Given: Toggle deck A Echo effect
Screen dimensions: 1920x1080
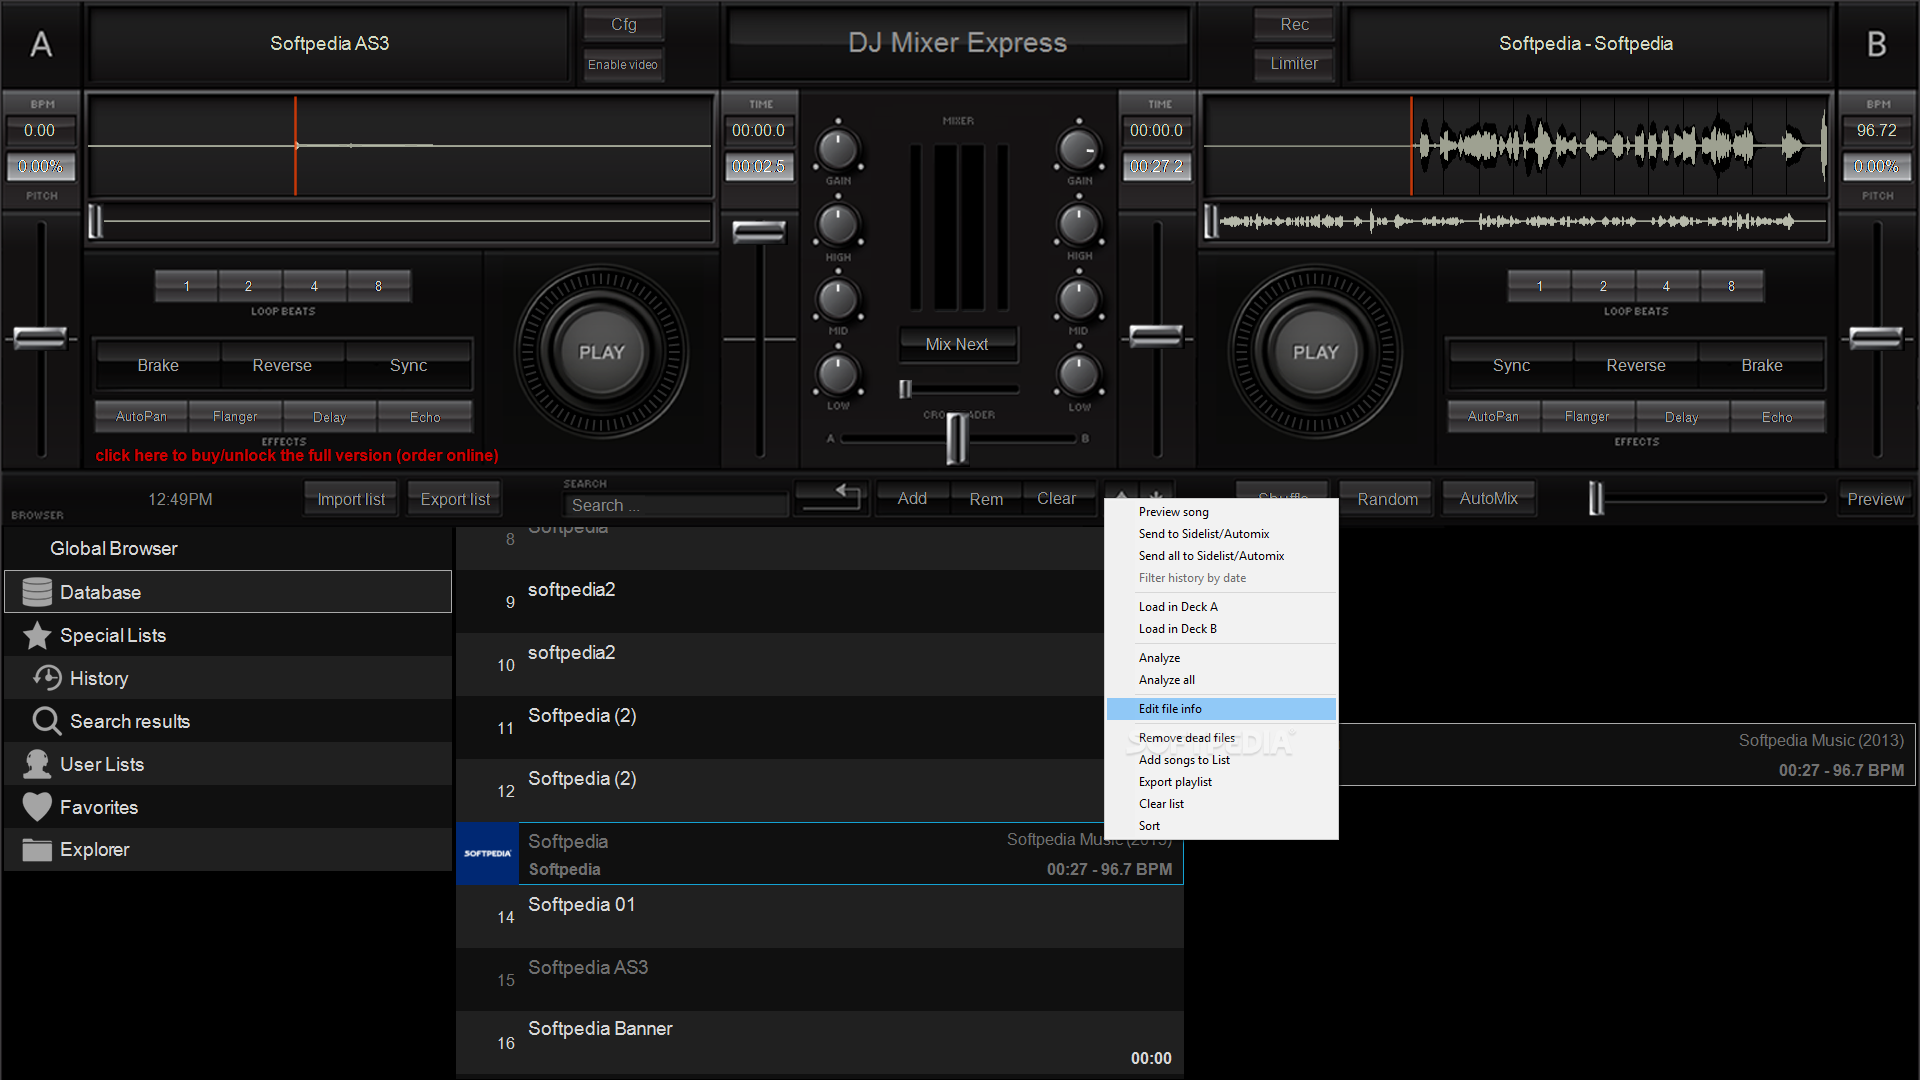Looking at the screenshot, I should [x=425, y=416].
